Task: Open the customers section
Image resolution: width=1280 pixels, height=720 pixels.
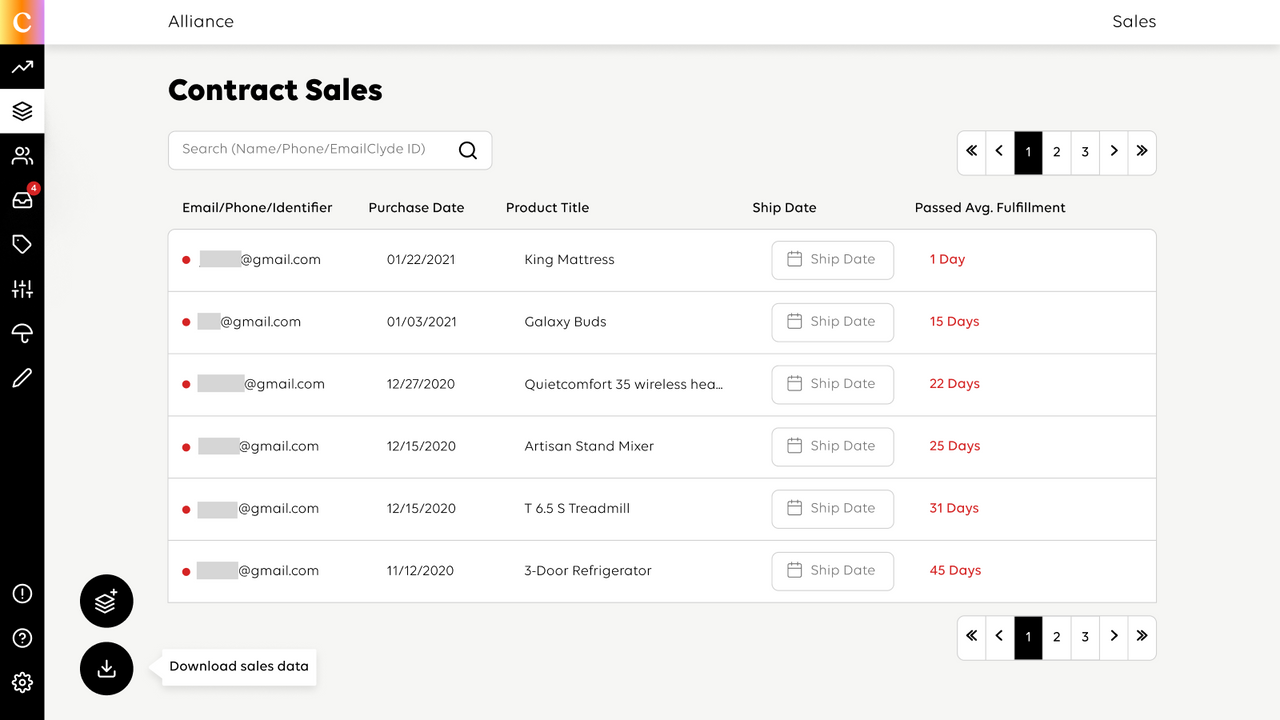Action: pos(22,155)
